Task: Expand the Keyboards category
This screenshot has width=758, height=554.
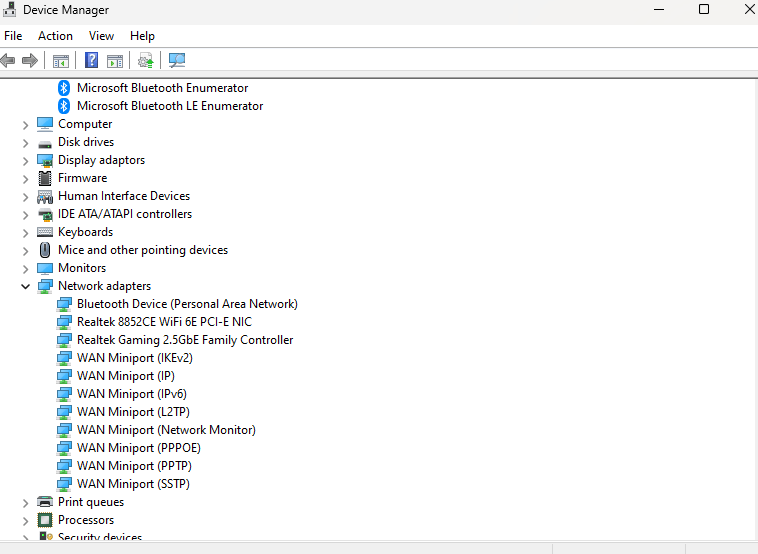Action: [x=25, y=233]
